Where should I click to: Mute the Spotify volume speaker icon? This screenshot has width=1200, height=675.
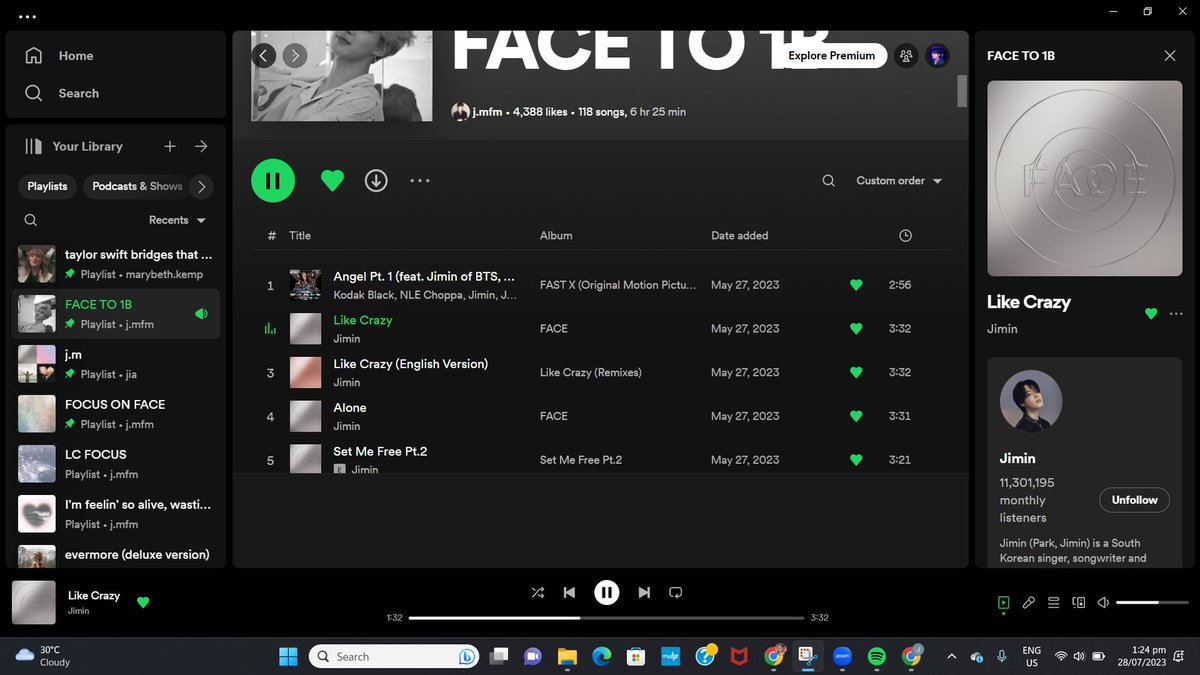point(1103,603)
